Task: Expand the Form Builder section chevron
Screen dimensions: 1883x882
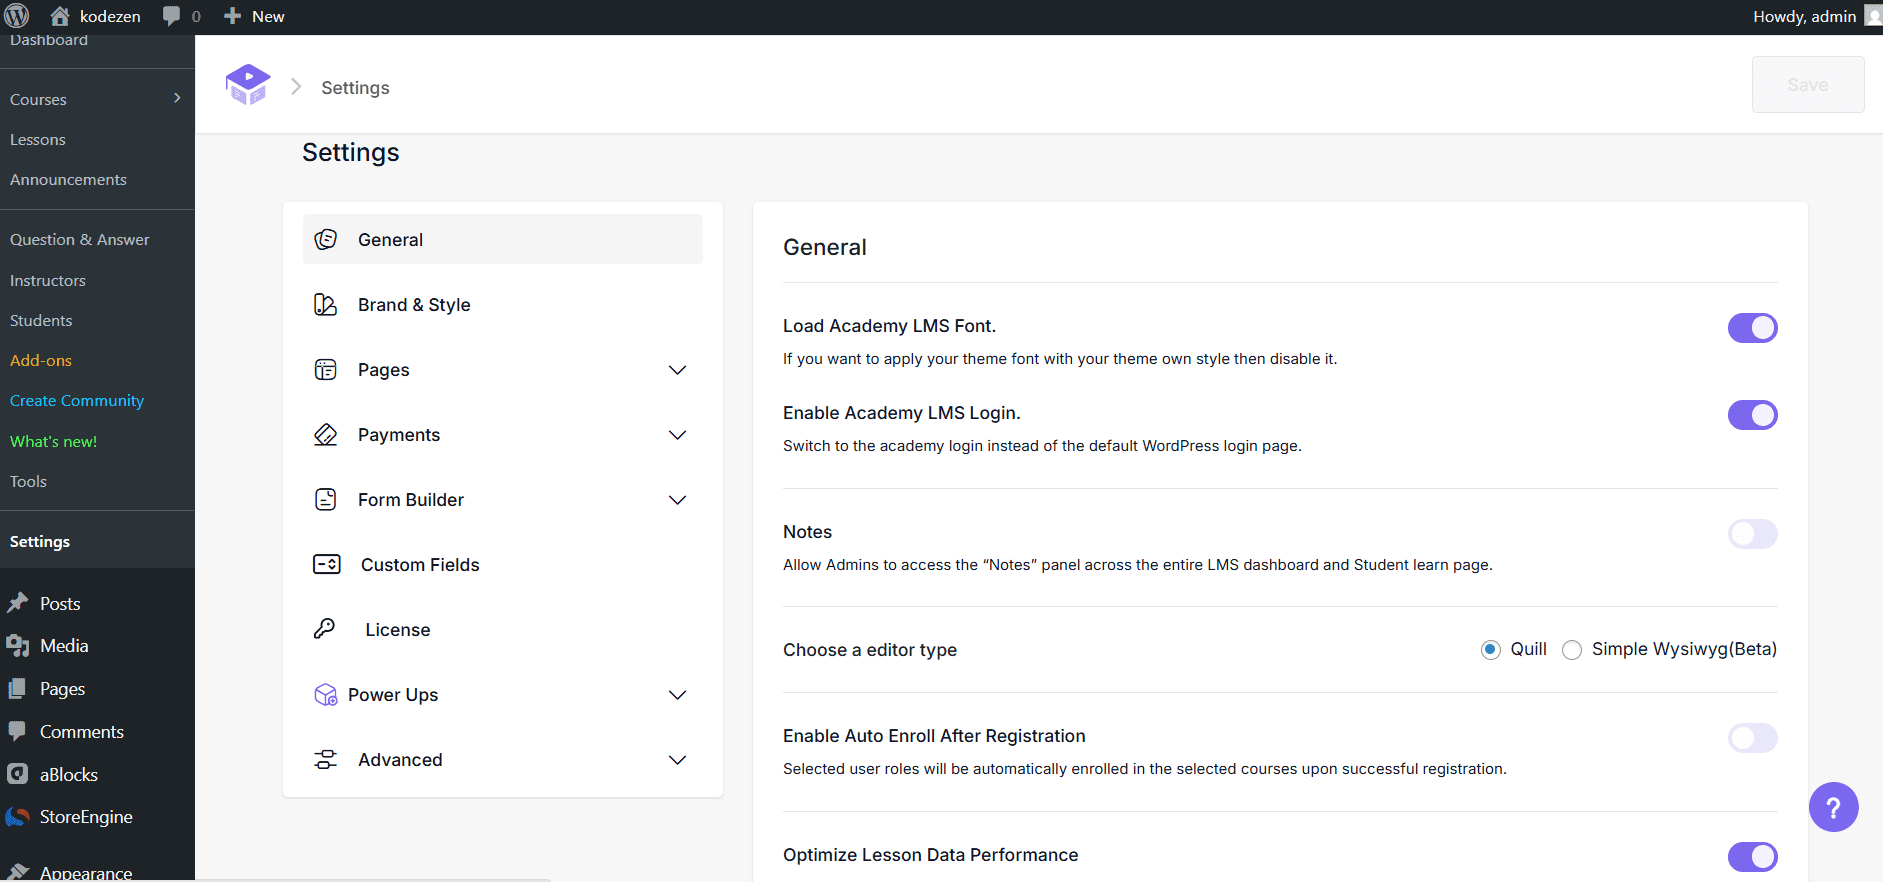Action: point(677,500)
